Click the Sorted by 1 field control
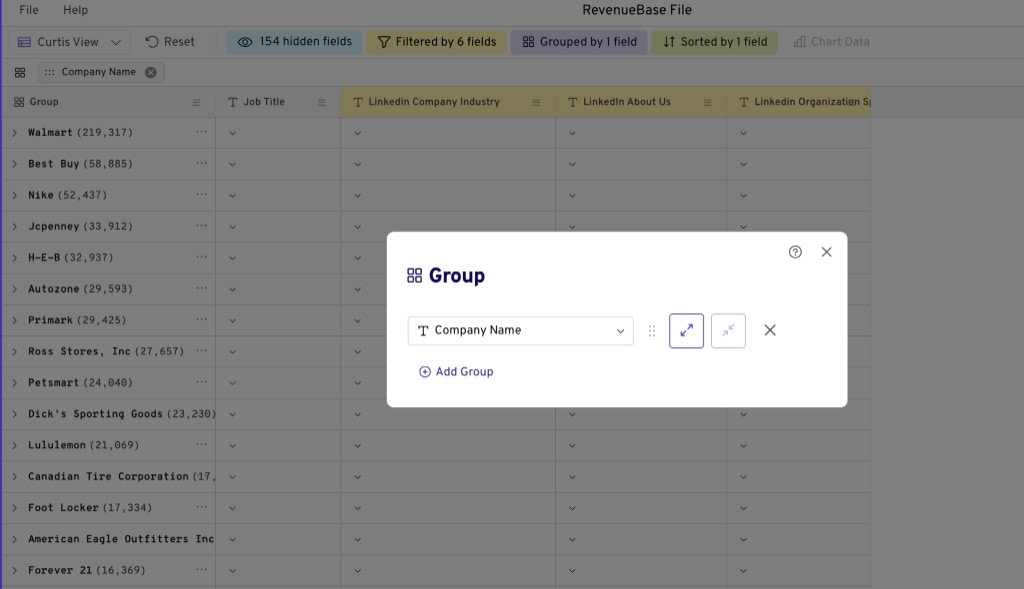 [x=714, y=41]
